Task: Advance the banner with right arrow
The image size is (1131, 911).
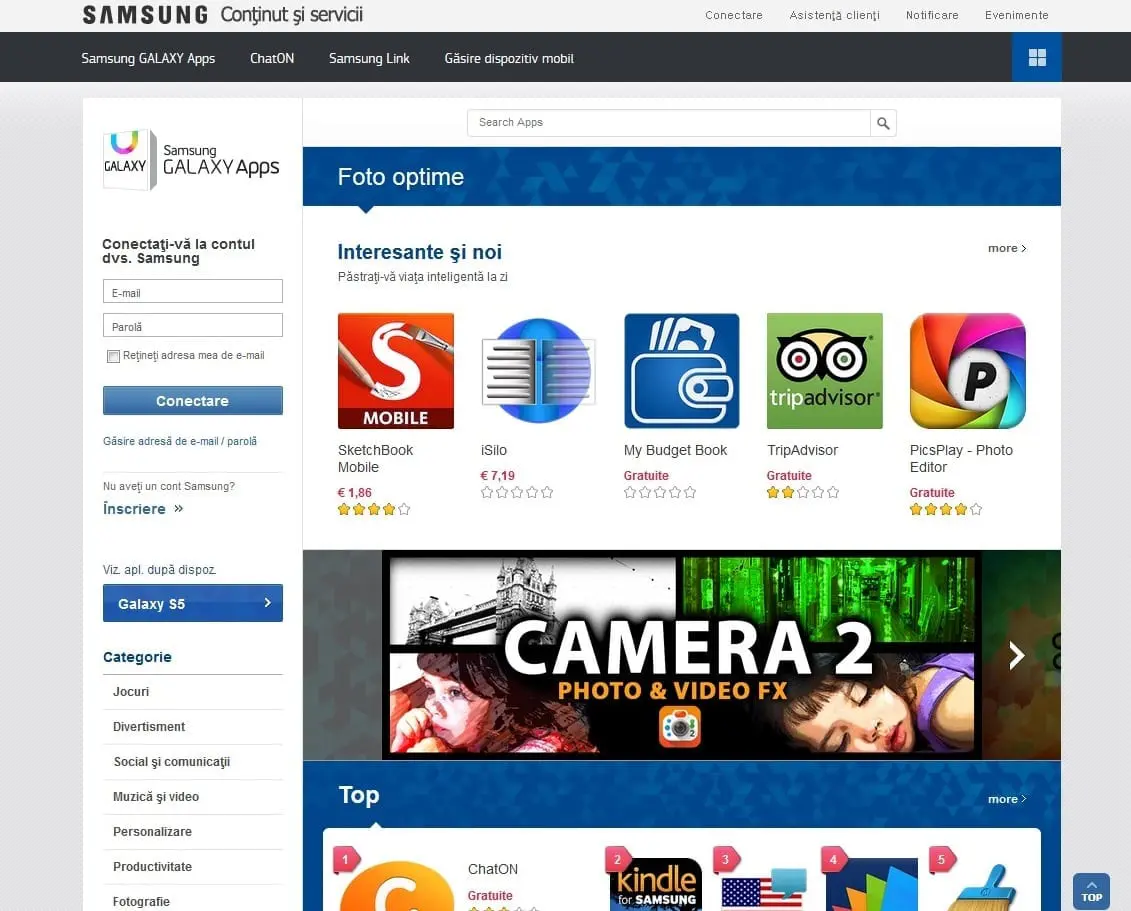Action: 1016,655
